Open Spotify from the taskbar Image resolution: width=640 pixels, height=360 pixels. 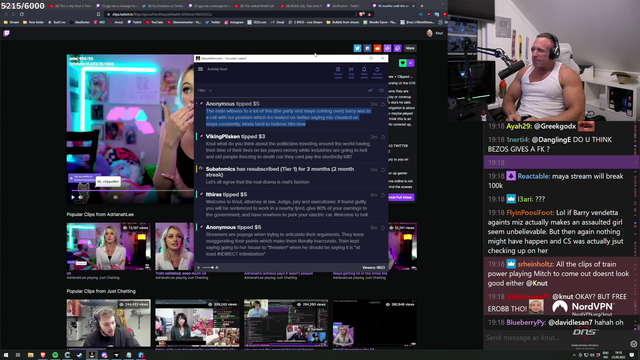[x=55, y=355]
